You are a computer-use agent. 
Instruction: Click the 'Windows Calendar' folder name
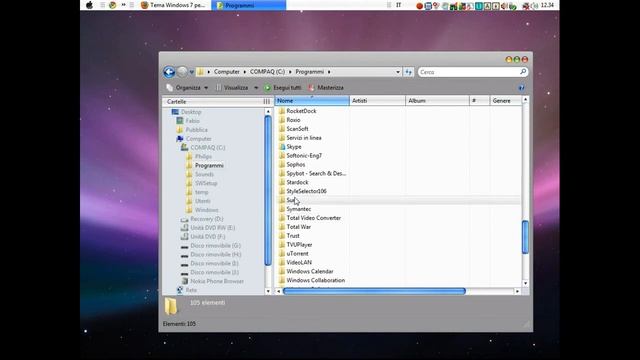310,271
